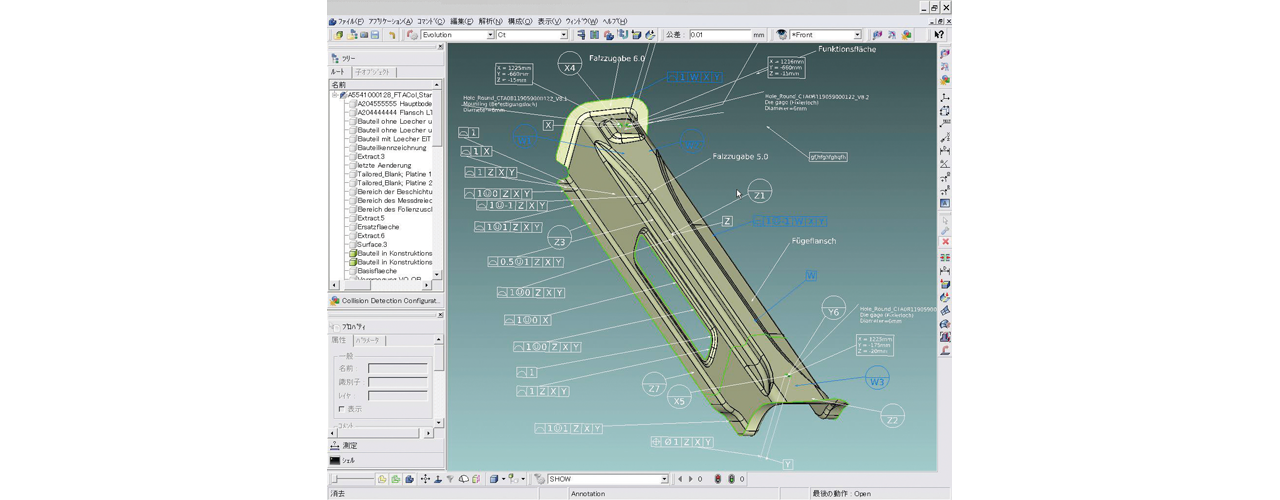Select Basisflaeche tree item
The width and height of the screenshot is (1280, 500).
point(377,271)
